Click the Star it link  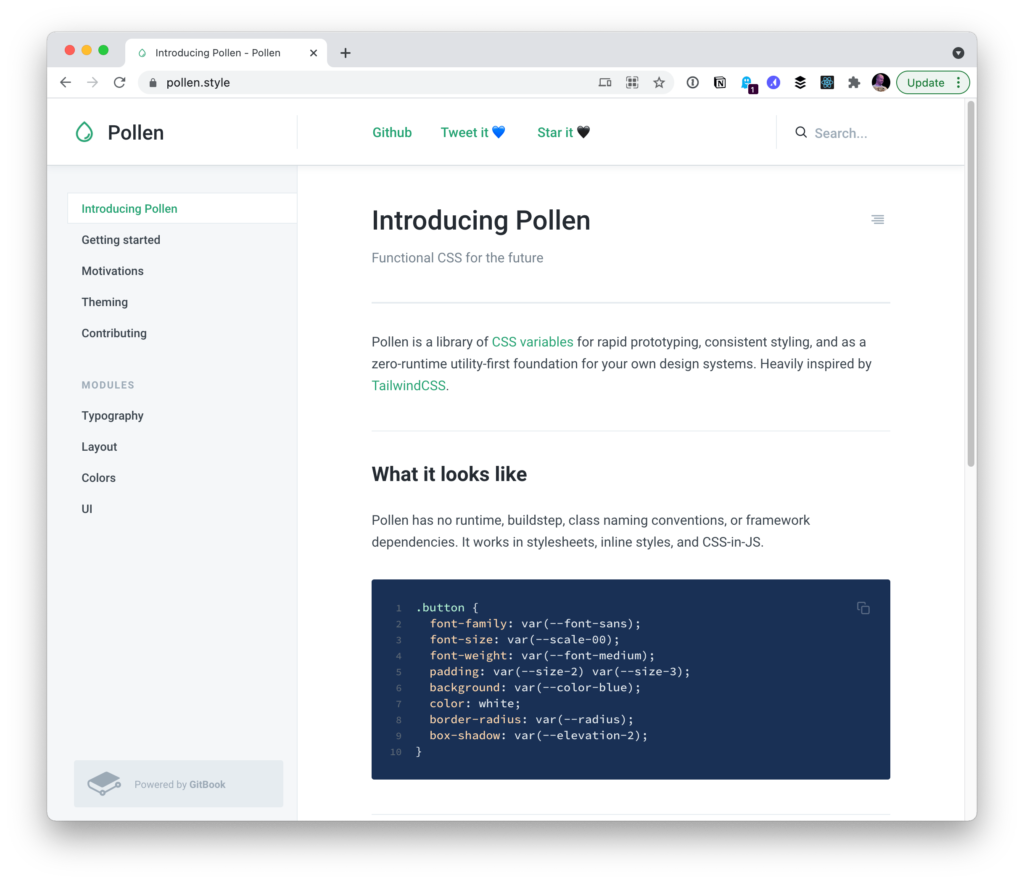point(564,133)
